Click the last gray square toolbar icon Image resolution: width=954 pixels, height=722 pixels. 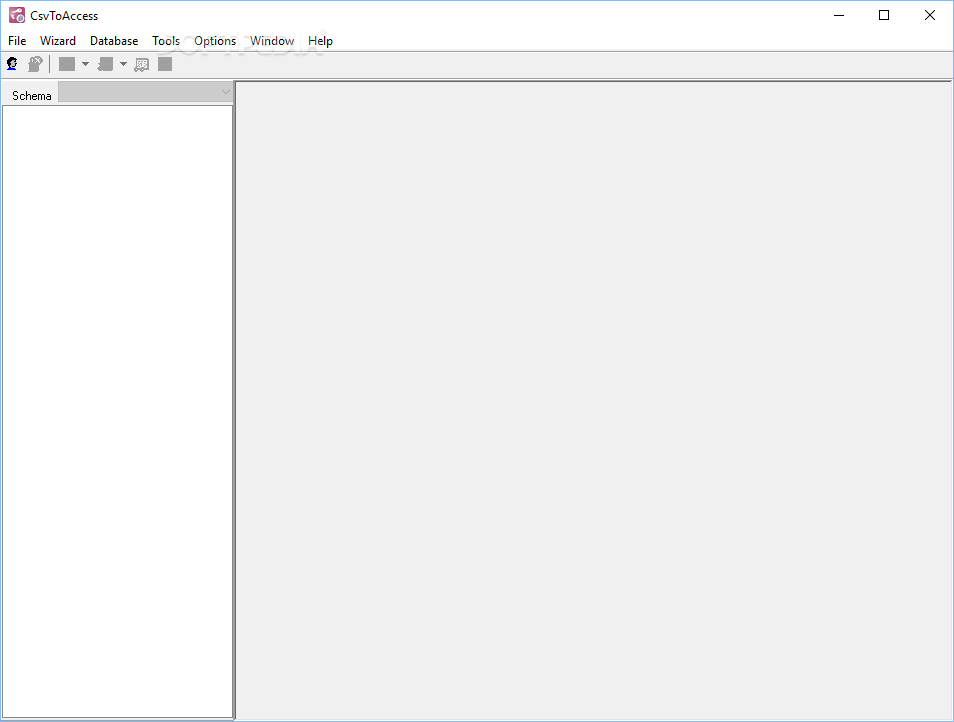(165, 64)
